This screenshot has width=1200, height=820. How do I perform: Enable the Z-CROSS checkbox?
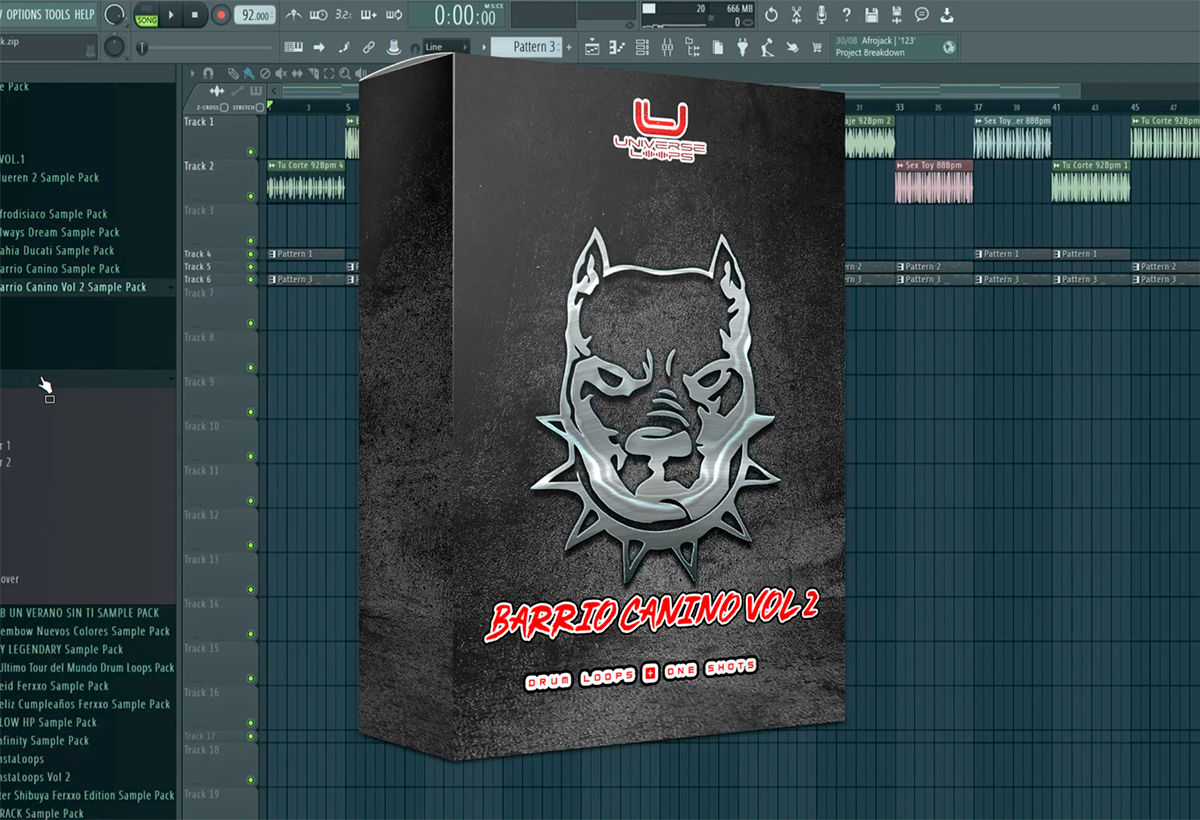(224, 106)
